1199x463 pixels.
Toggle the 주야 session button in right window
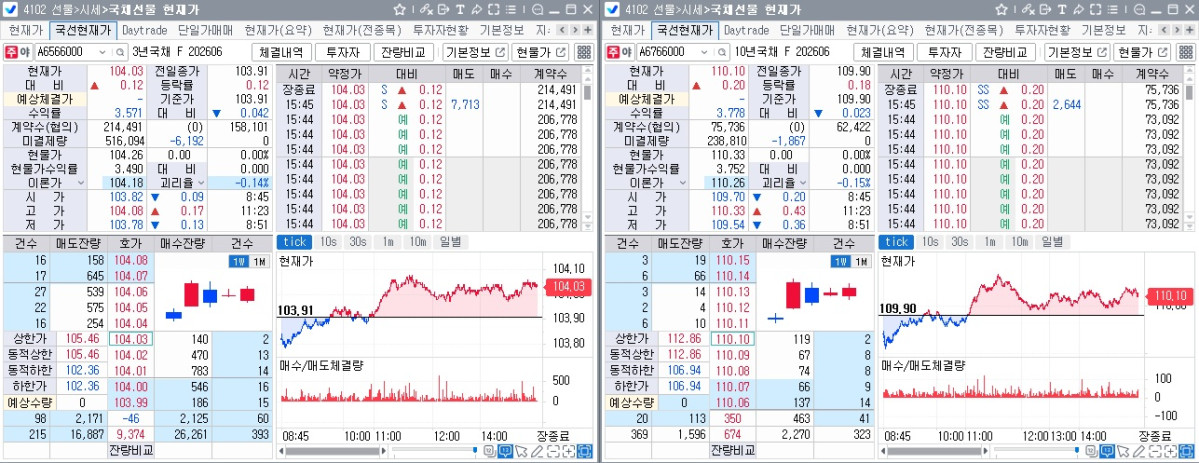619,52
